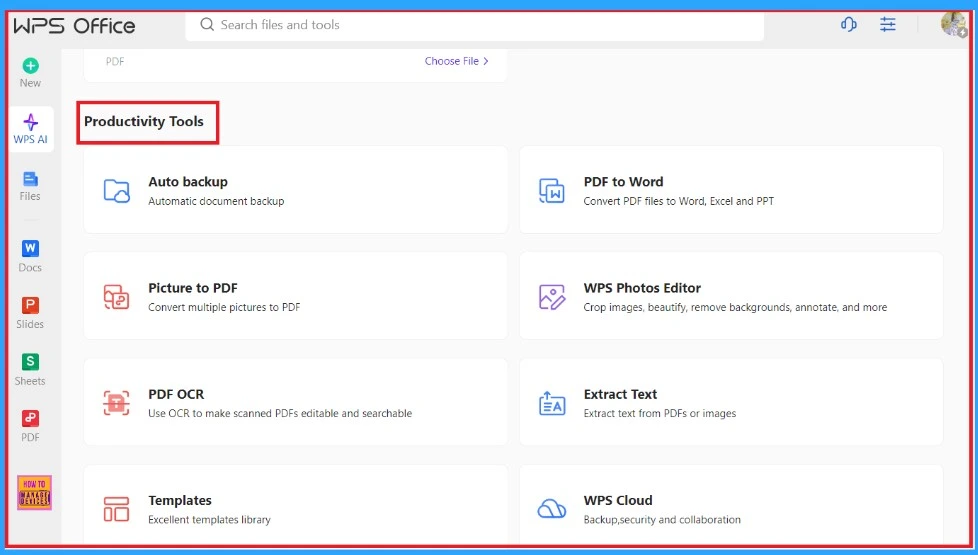Screen dimensions: 978x555
Task: Click the New plus icon in sidebar
Action: click(x=31, y=65)
